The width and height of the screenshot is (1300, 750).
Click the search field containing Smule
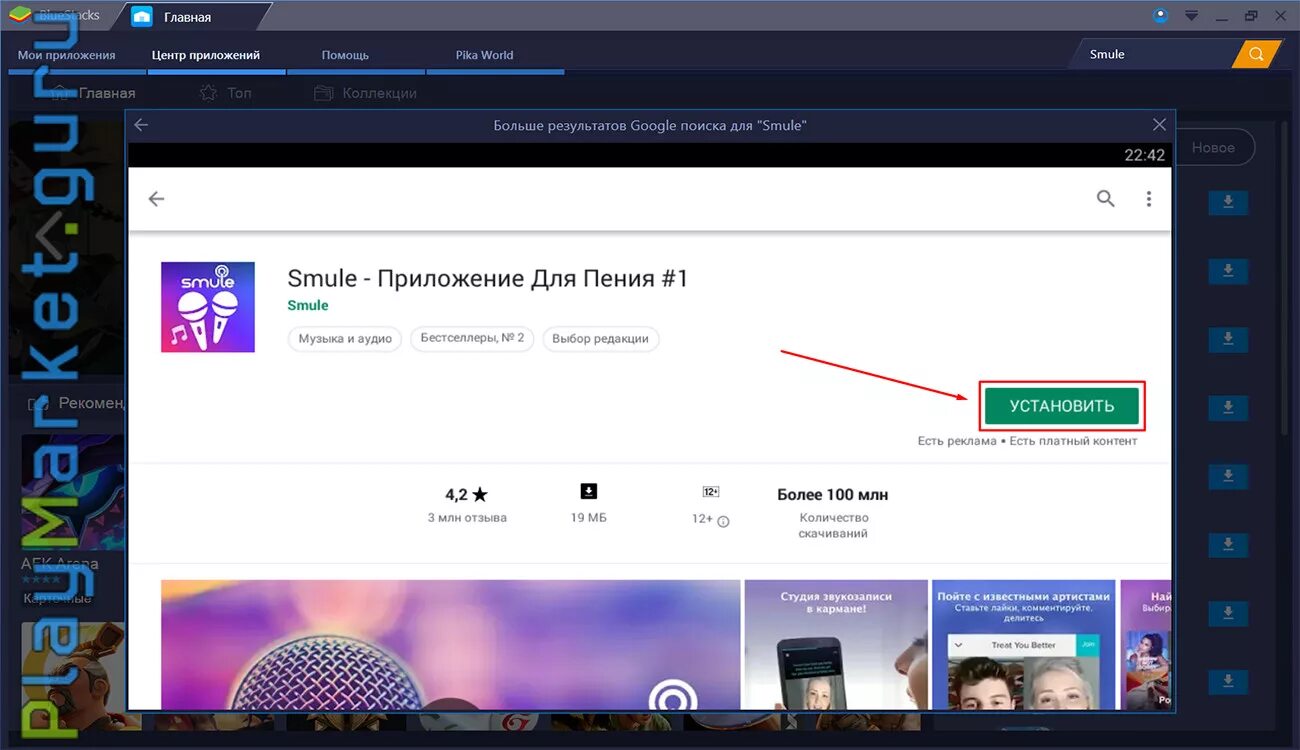[x=1155, y=54]
